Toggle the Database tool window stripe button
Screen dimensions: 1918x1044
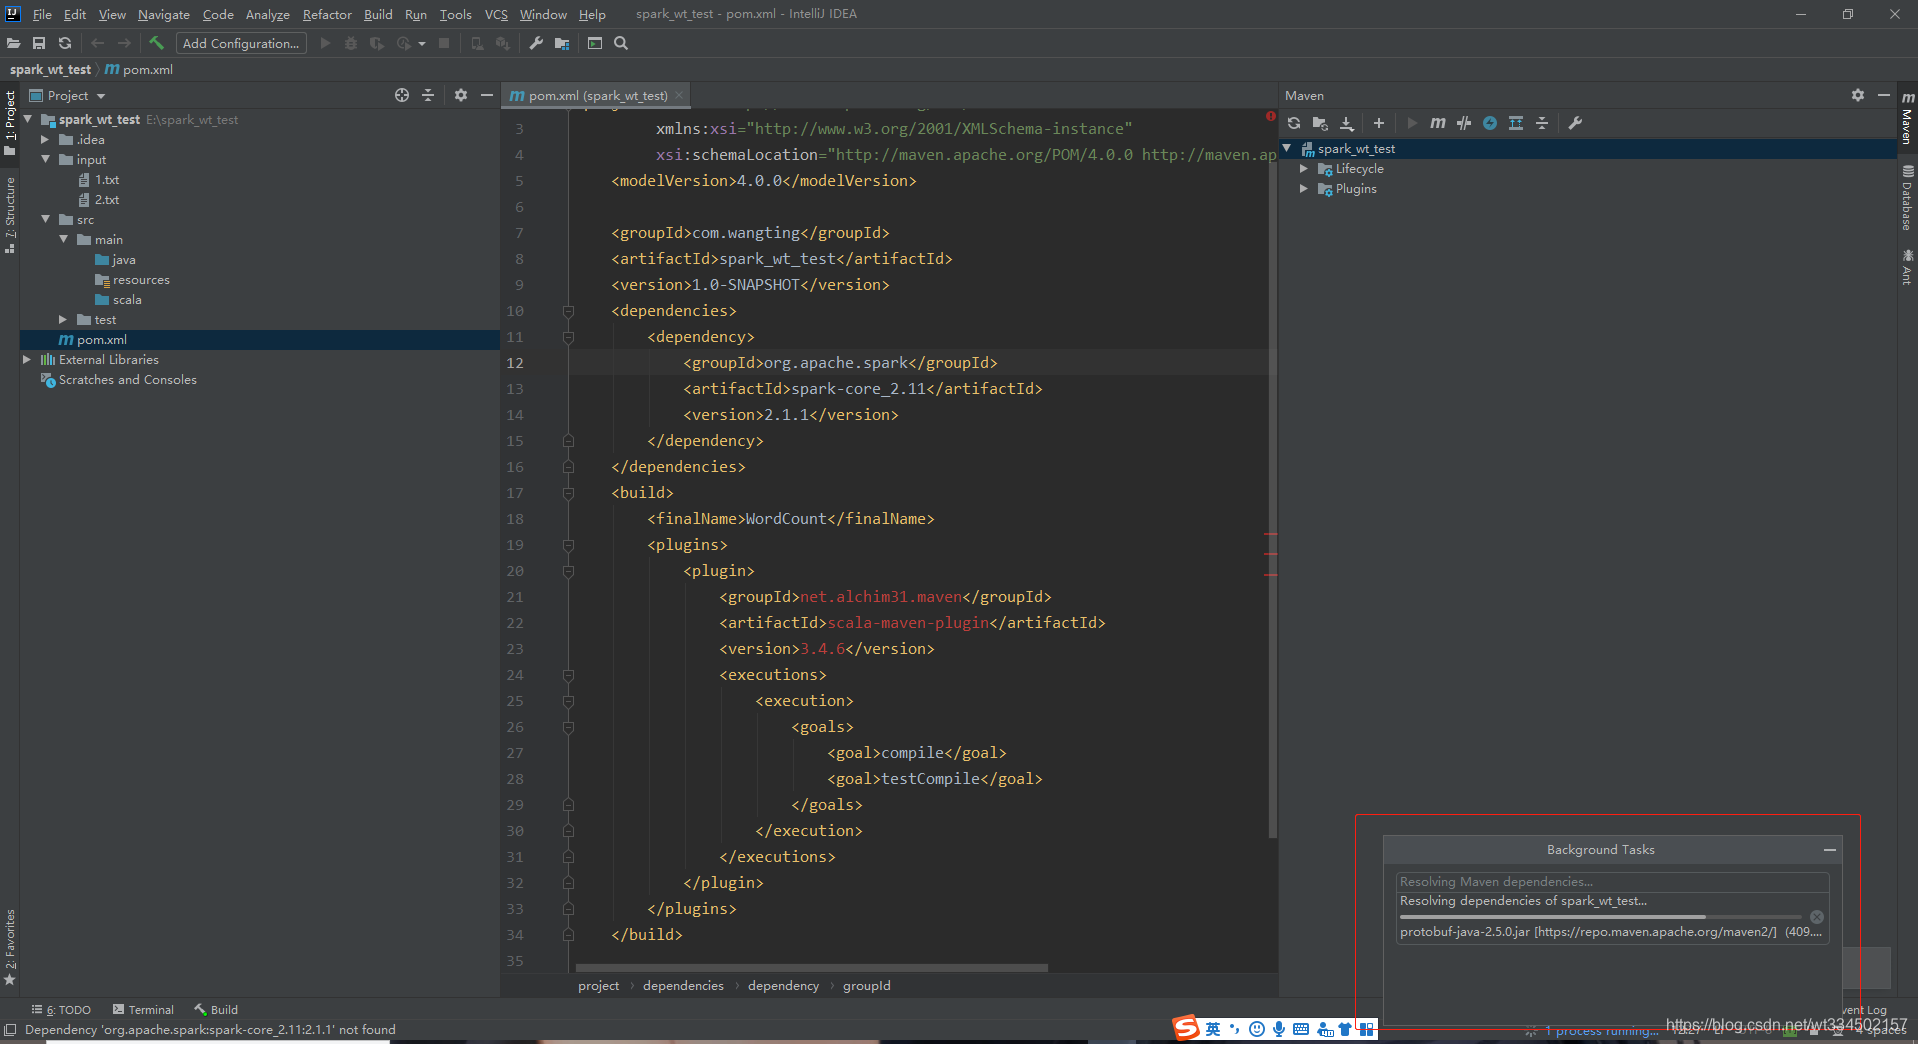[x=1908, y=198]
